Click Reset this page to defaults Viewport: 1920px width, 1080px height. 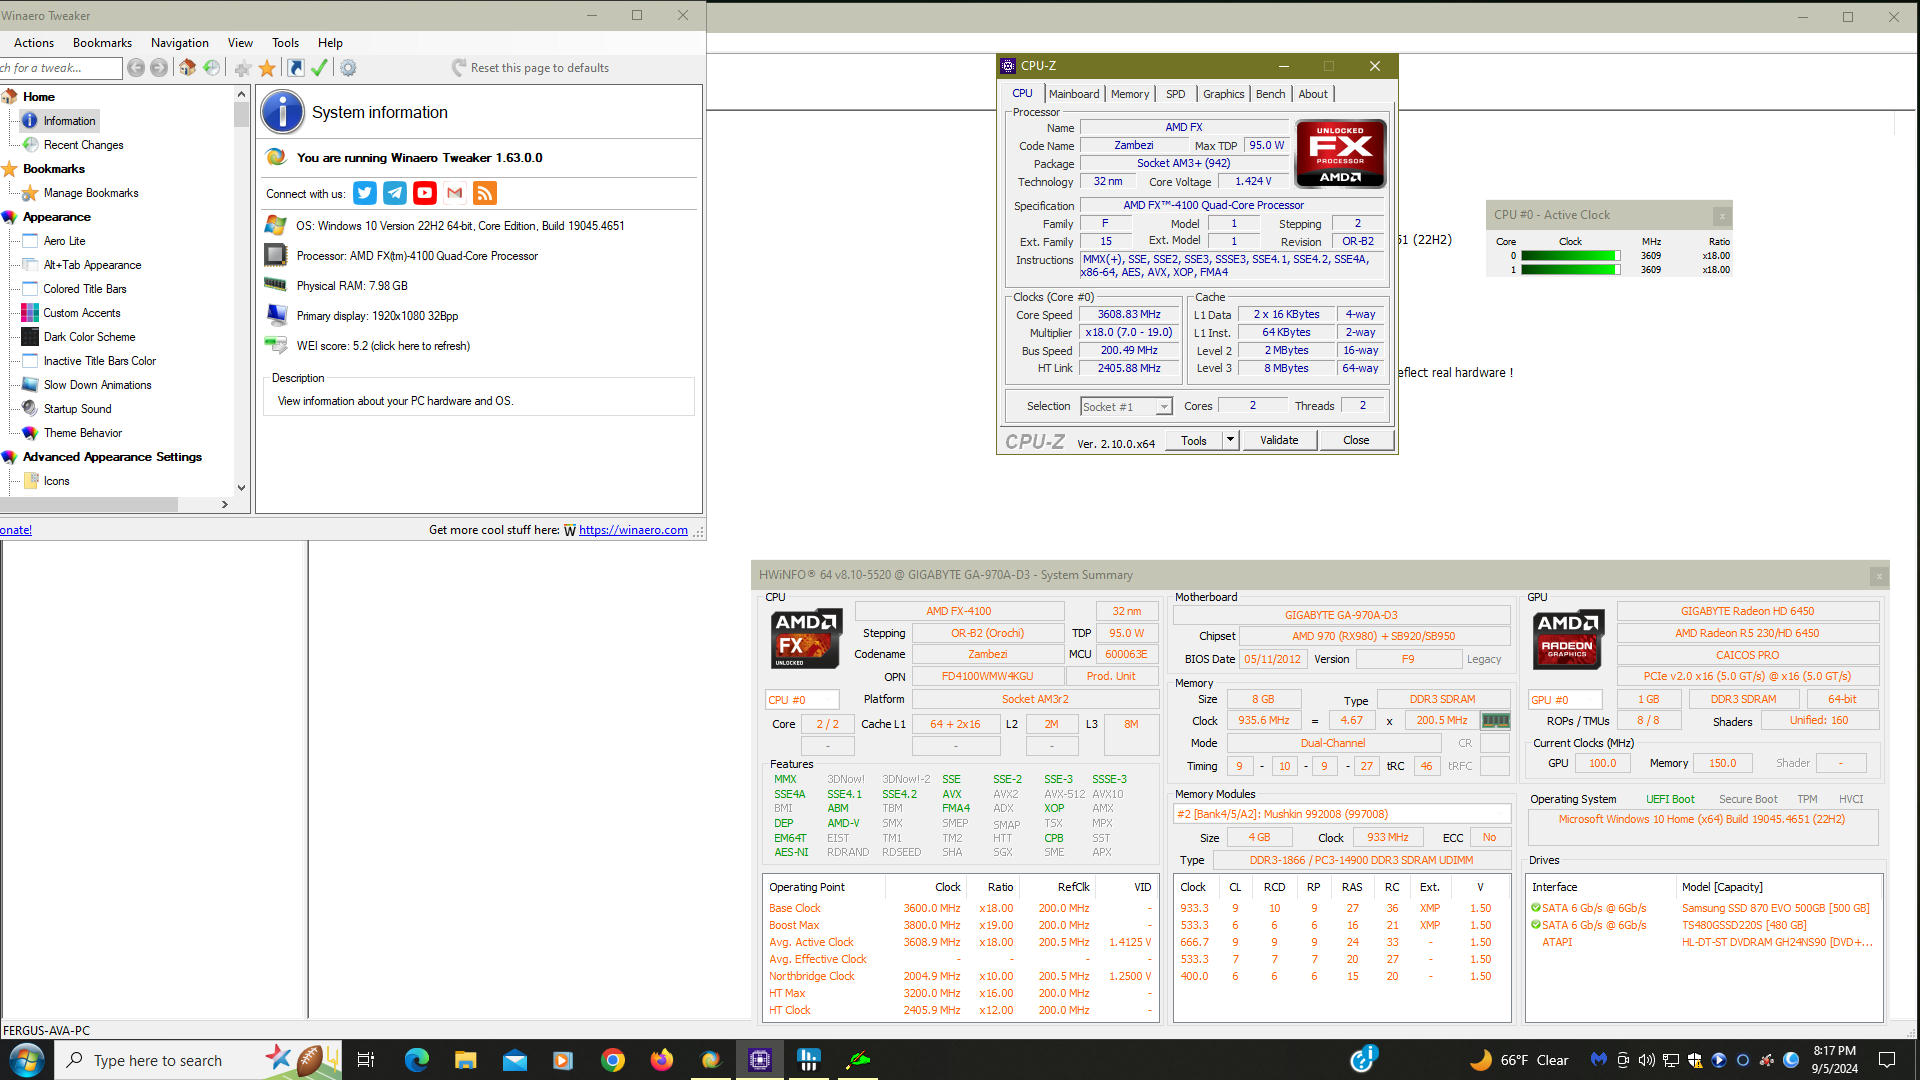pyautogui.click(x=530, y=68)
